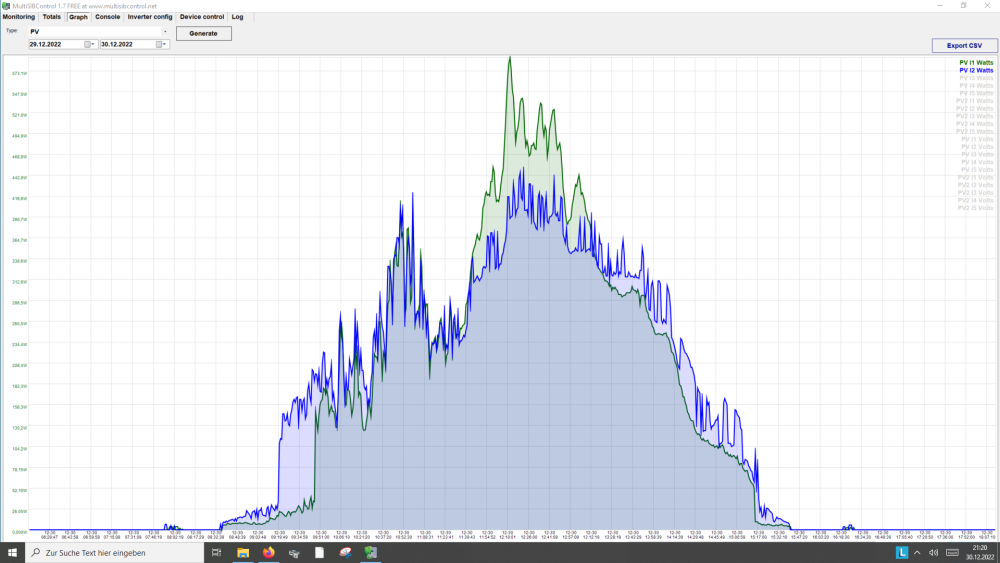Show PV2 I3 Volts series in legend
The image size is (1000, 563).
[x=975, y=193]
